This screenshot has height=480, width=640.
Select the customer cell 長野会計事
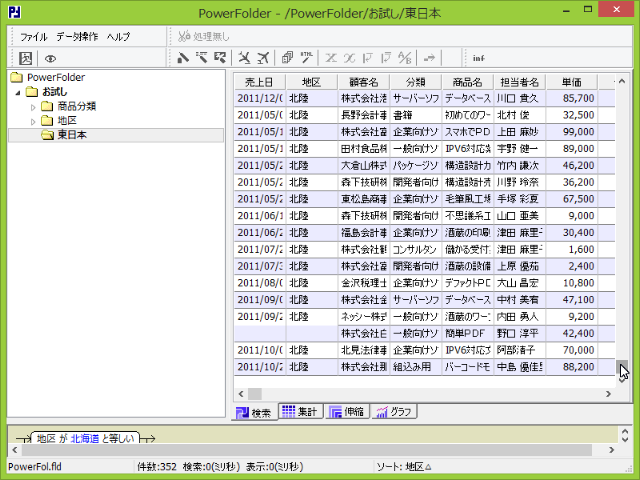[x=364, y=115]
